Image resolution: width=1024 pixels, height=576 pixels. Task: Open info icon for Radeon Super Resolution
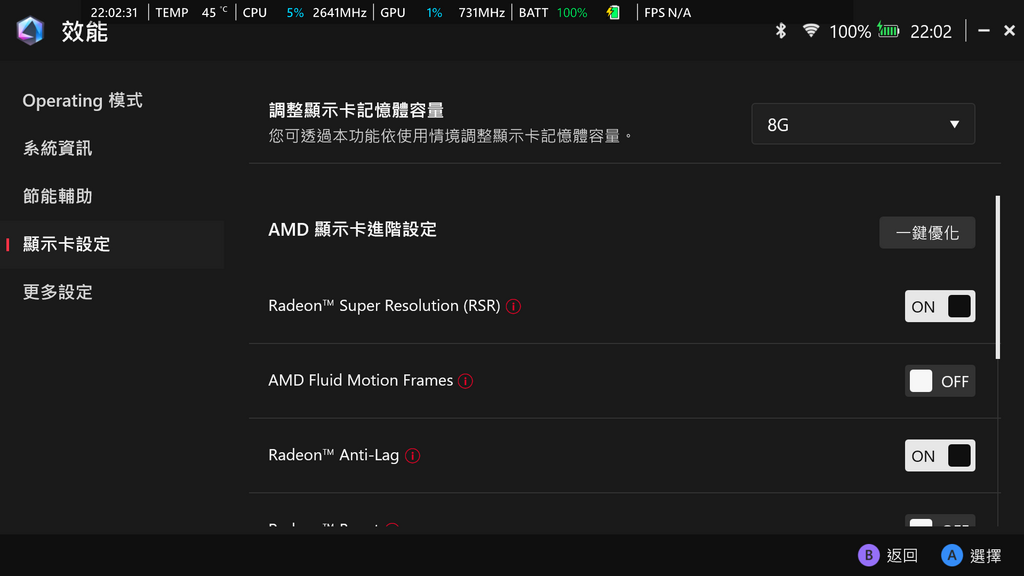coord(514,306)
